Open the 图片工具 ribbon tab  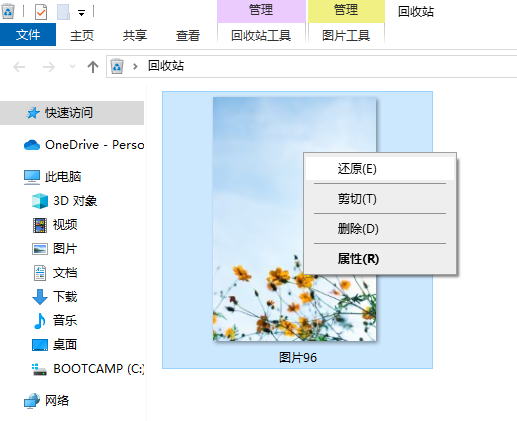pyautogui.click(x=346, y=35)
